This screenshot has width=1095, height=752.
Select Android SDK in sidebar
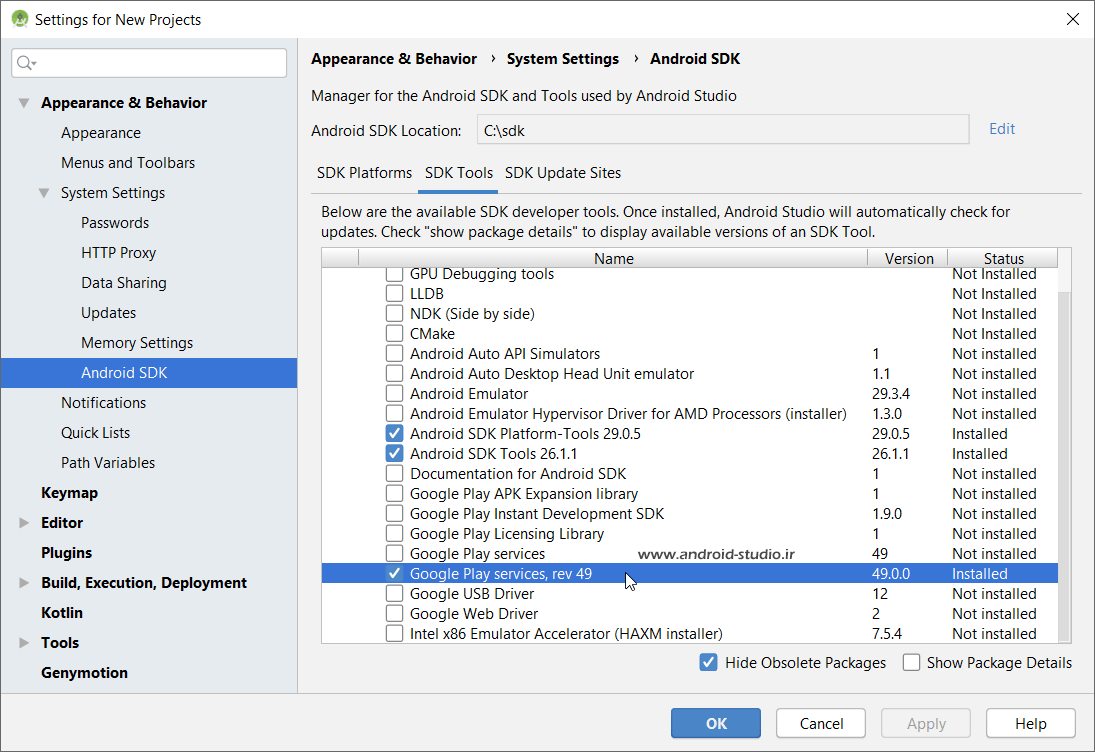pos(149,373)
